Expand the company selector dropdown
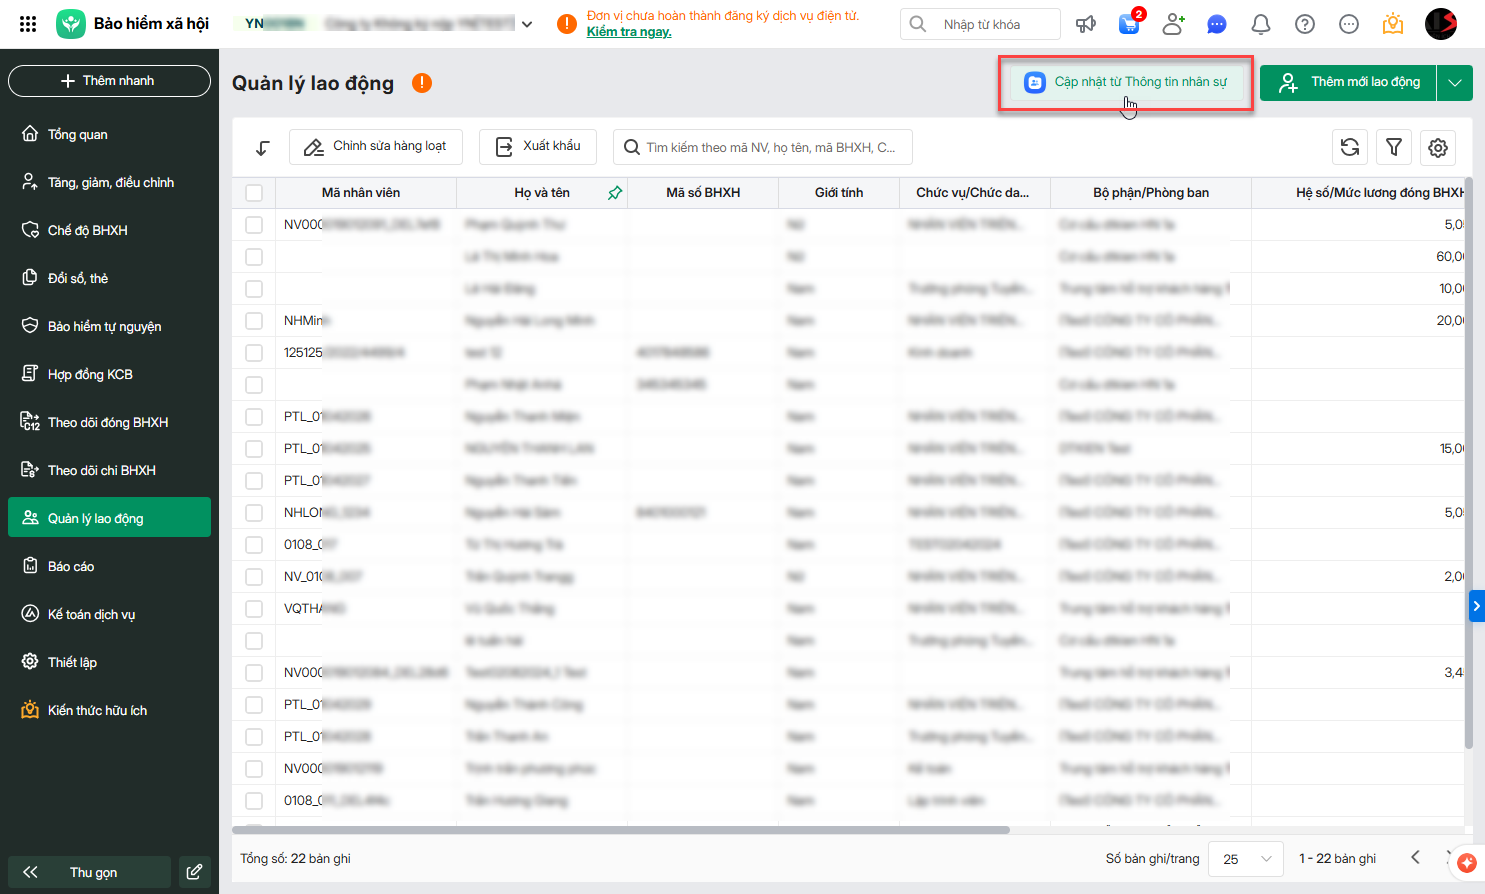Image resolution: width=1485 pixels, height=894 pixels. [527, 24]
